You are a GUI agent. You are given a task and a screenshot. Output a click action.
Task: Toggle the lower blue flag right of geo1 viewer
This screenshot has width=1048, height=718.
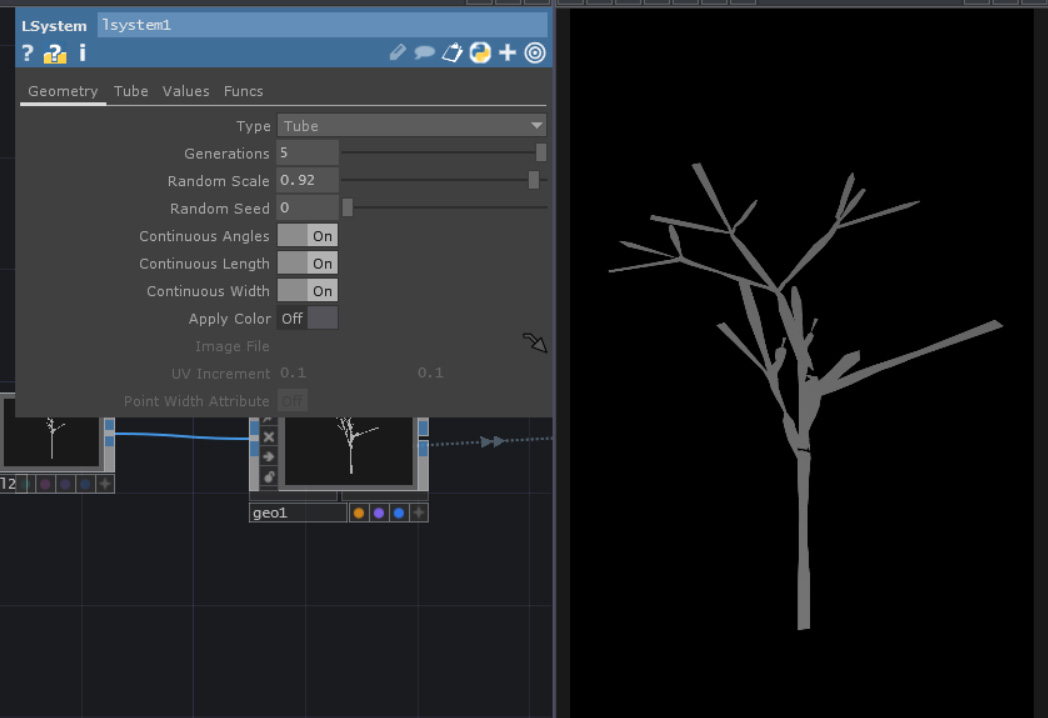(423, 449)
